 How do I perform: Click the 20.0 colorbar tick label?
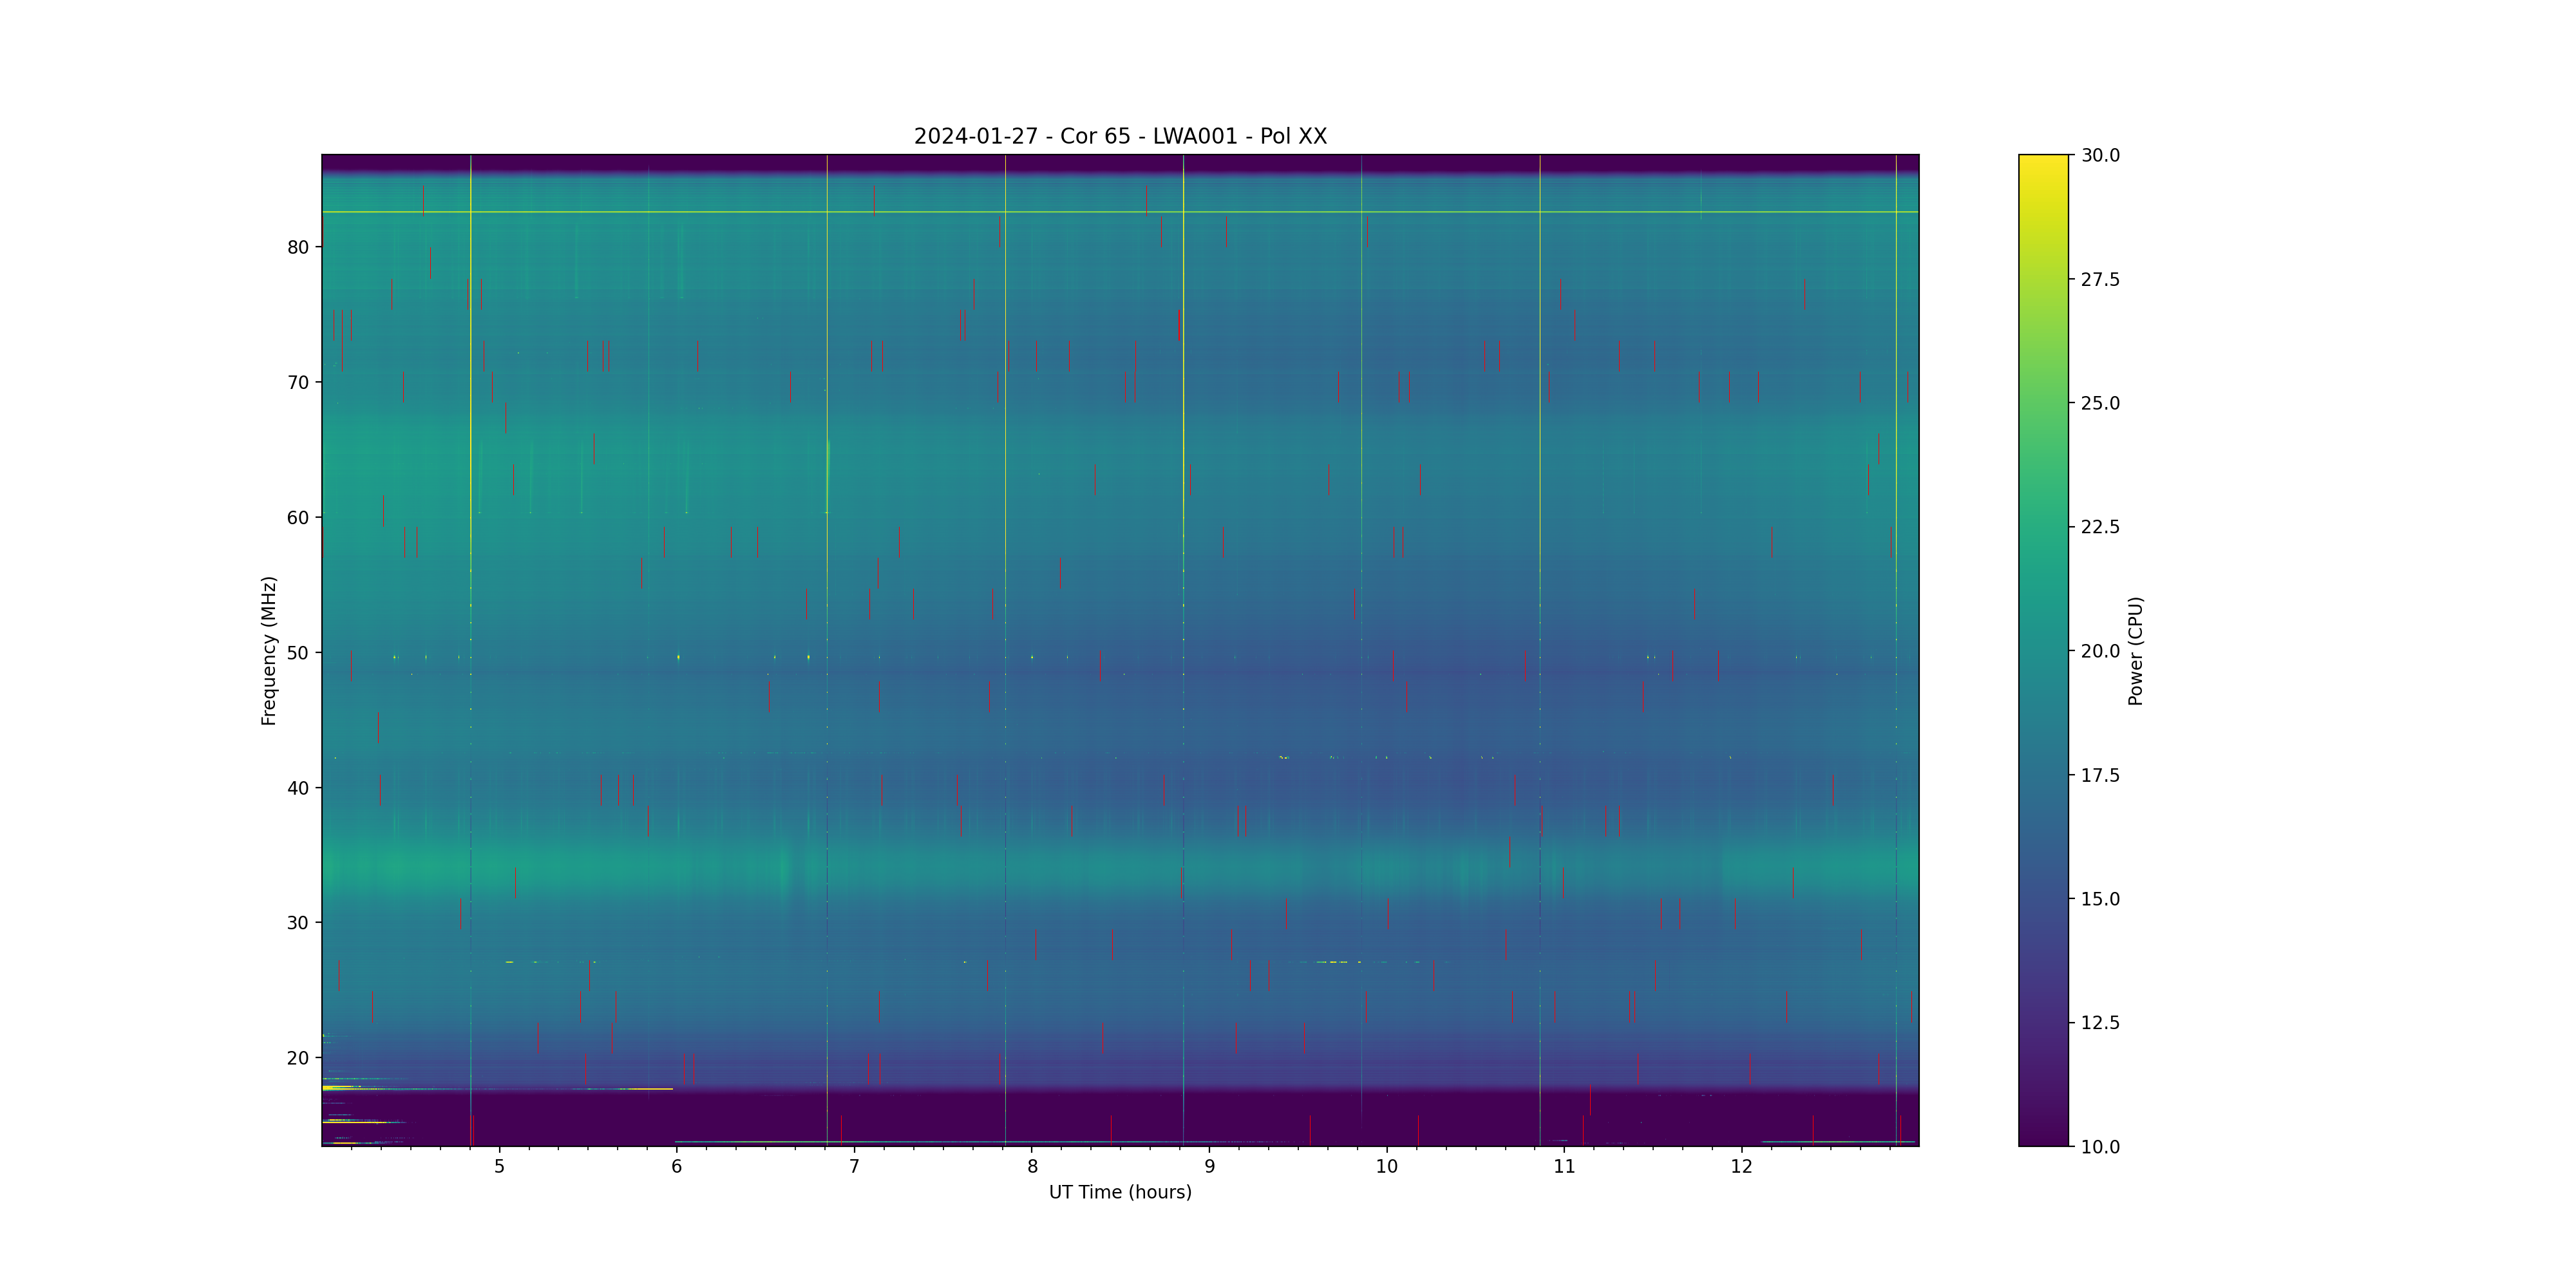point(2100,651)
